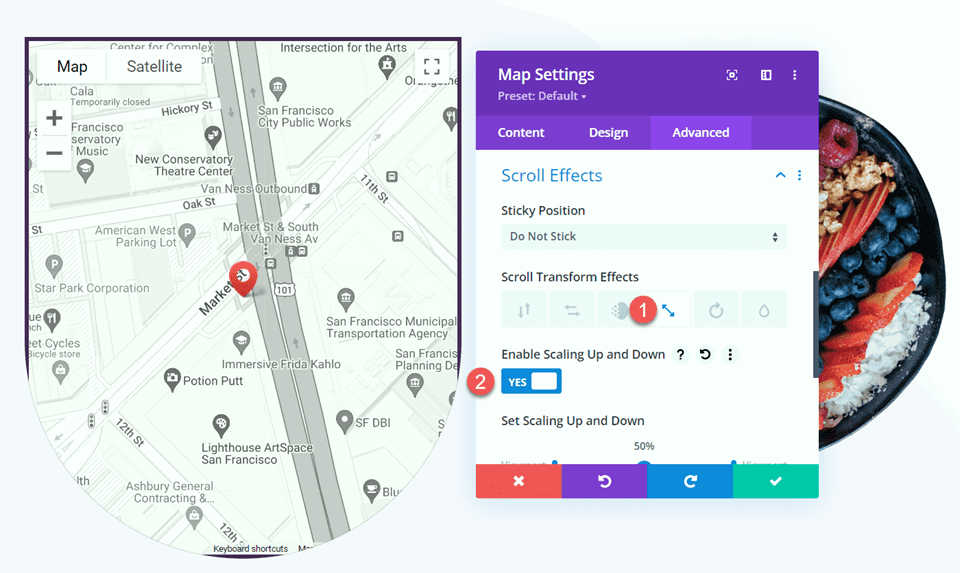
Task: Click Lighthouse ArtSpace marker icon
Action: click(x=220, y=424)
